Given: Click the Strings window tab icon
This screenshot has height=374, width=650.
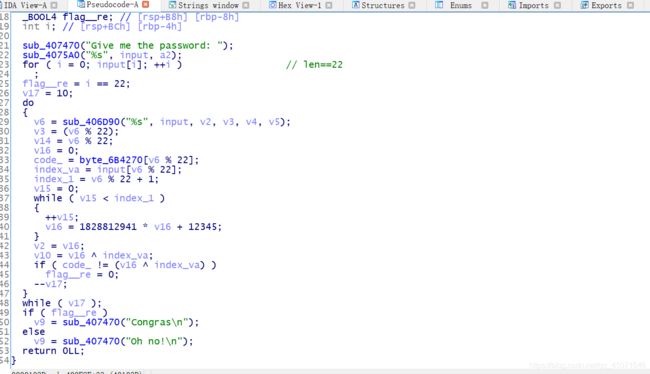Looking at the screenshot, I should (x=172, y=5).
